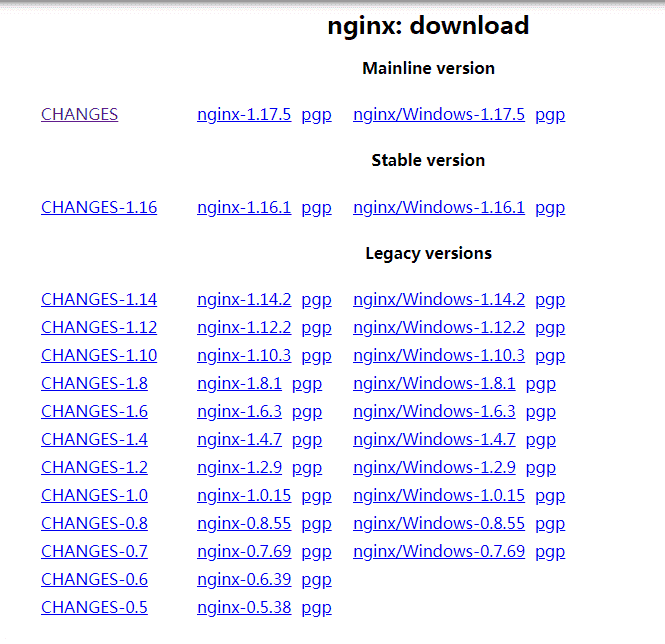Open pgp signature for nginx/Windows-1.14.2
This screenshot has width=665, height=644.
[x=550, y=300]
